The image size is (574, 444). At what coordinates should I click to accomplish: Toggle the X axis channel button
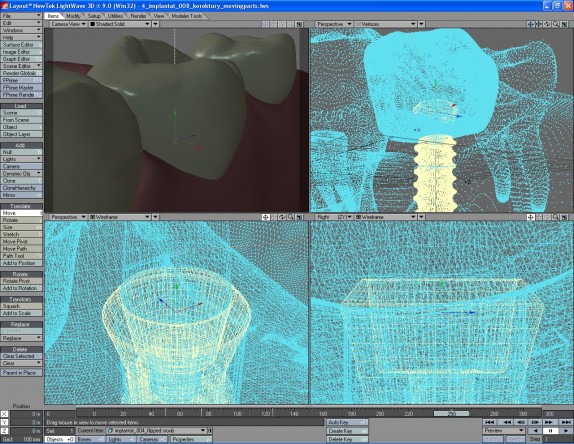4,414
